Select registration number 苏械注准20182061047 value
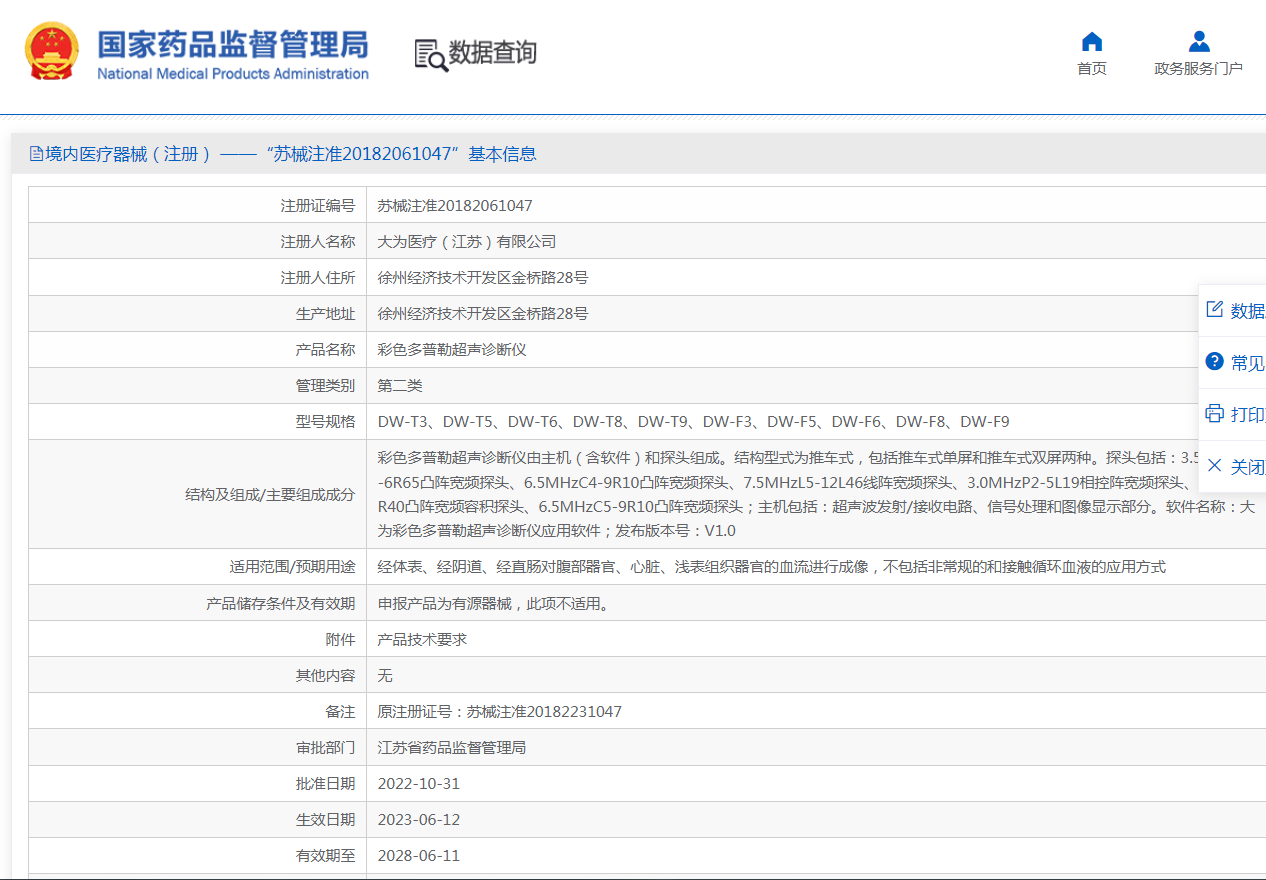 pyautogui.click(x=455, y=206)
